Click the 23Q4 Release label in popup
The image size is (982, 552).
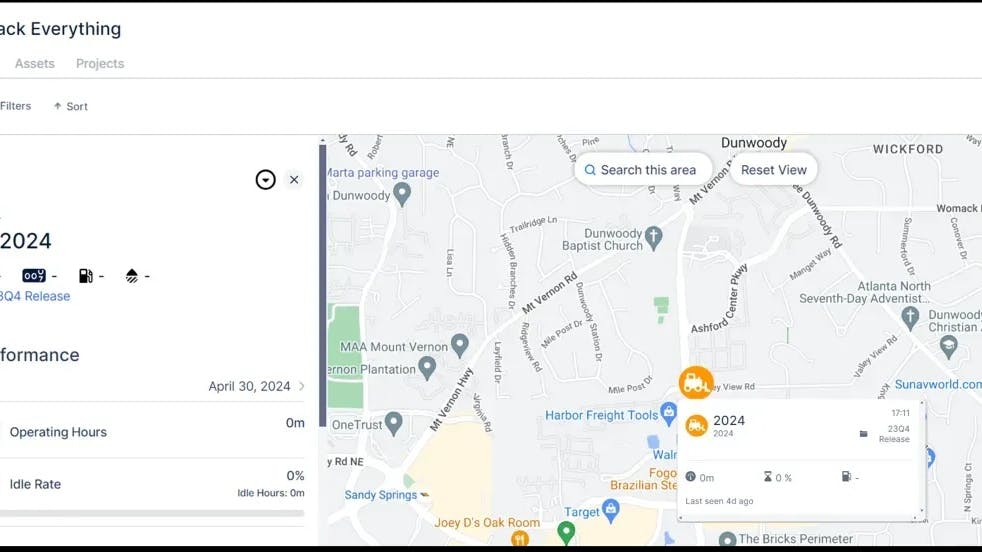pyautogui.click(x=894, y=434)
